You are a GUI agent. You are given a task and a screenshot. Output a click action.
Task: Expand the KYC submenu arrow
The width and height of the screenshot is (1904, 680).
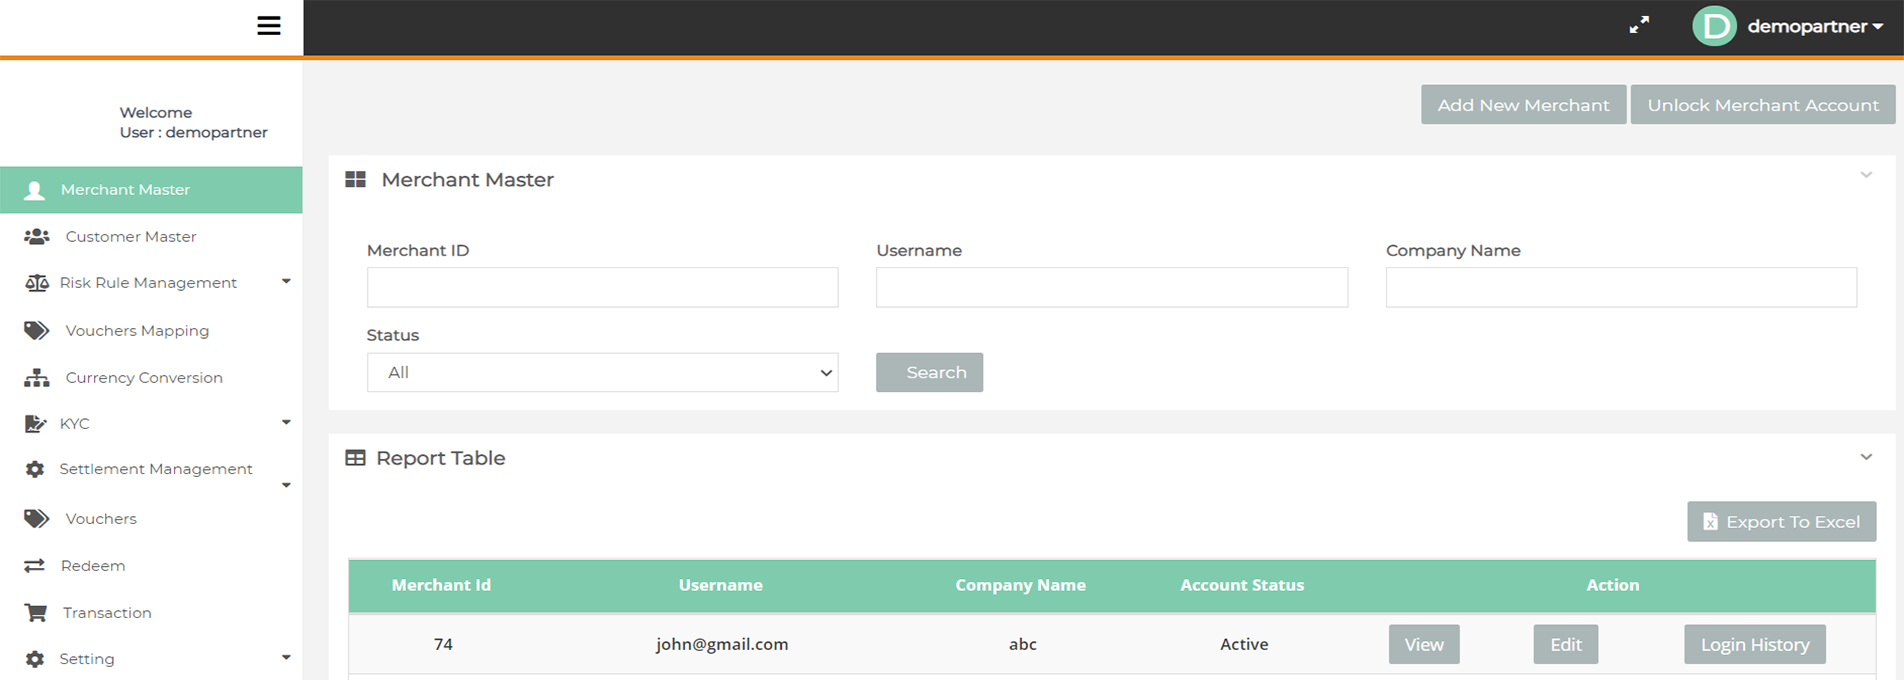[x=286, y=423]
